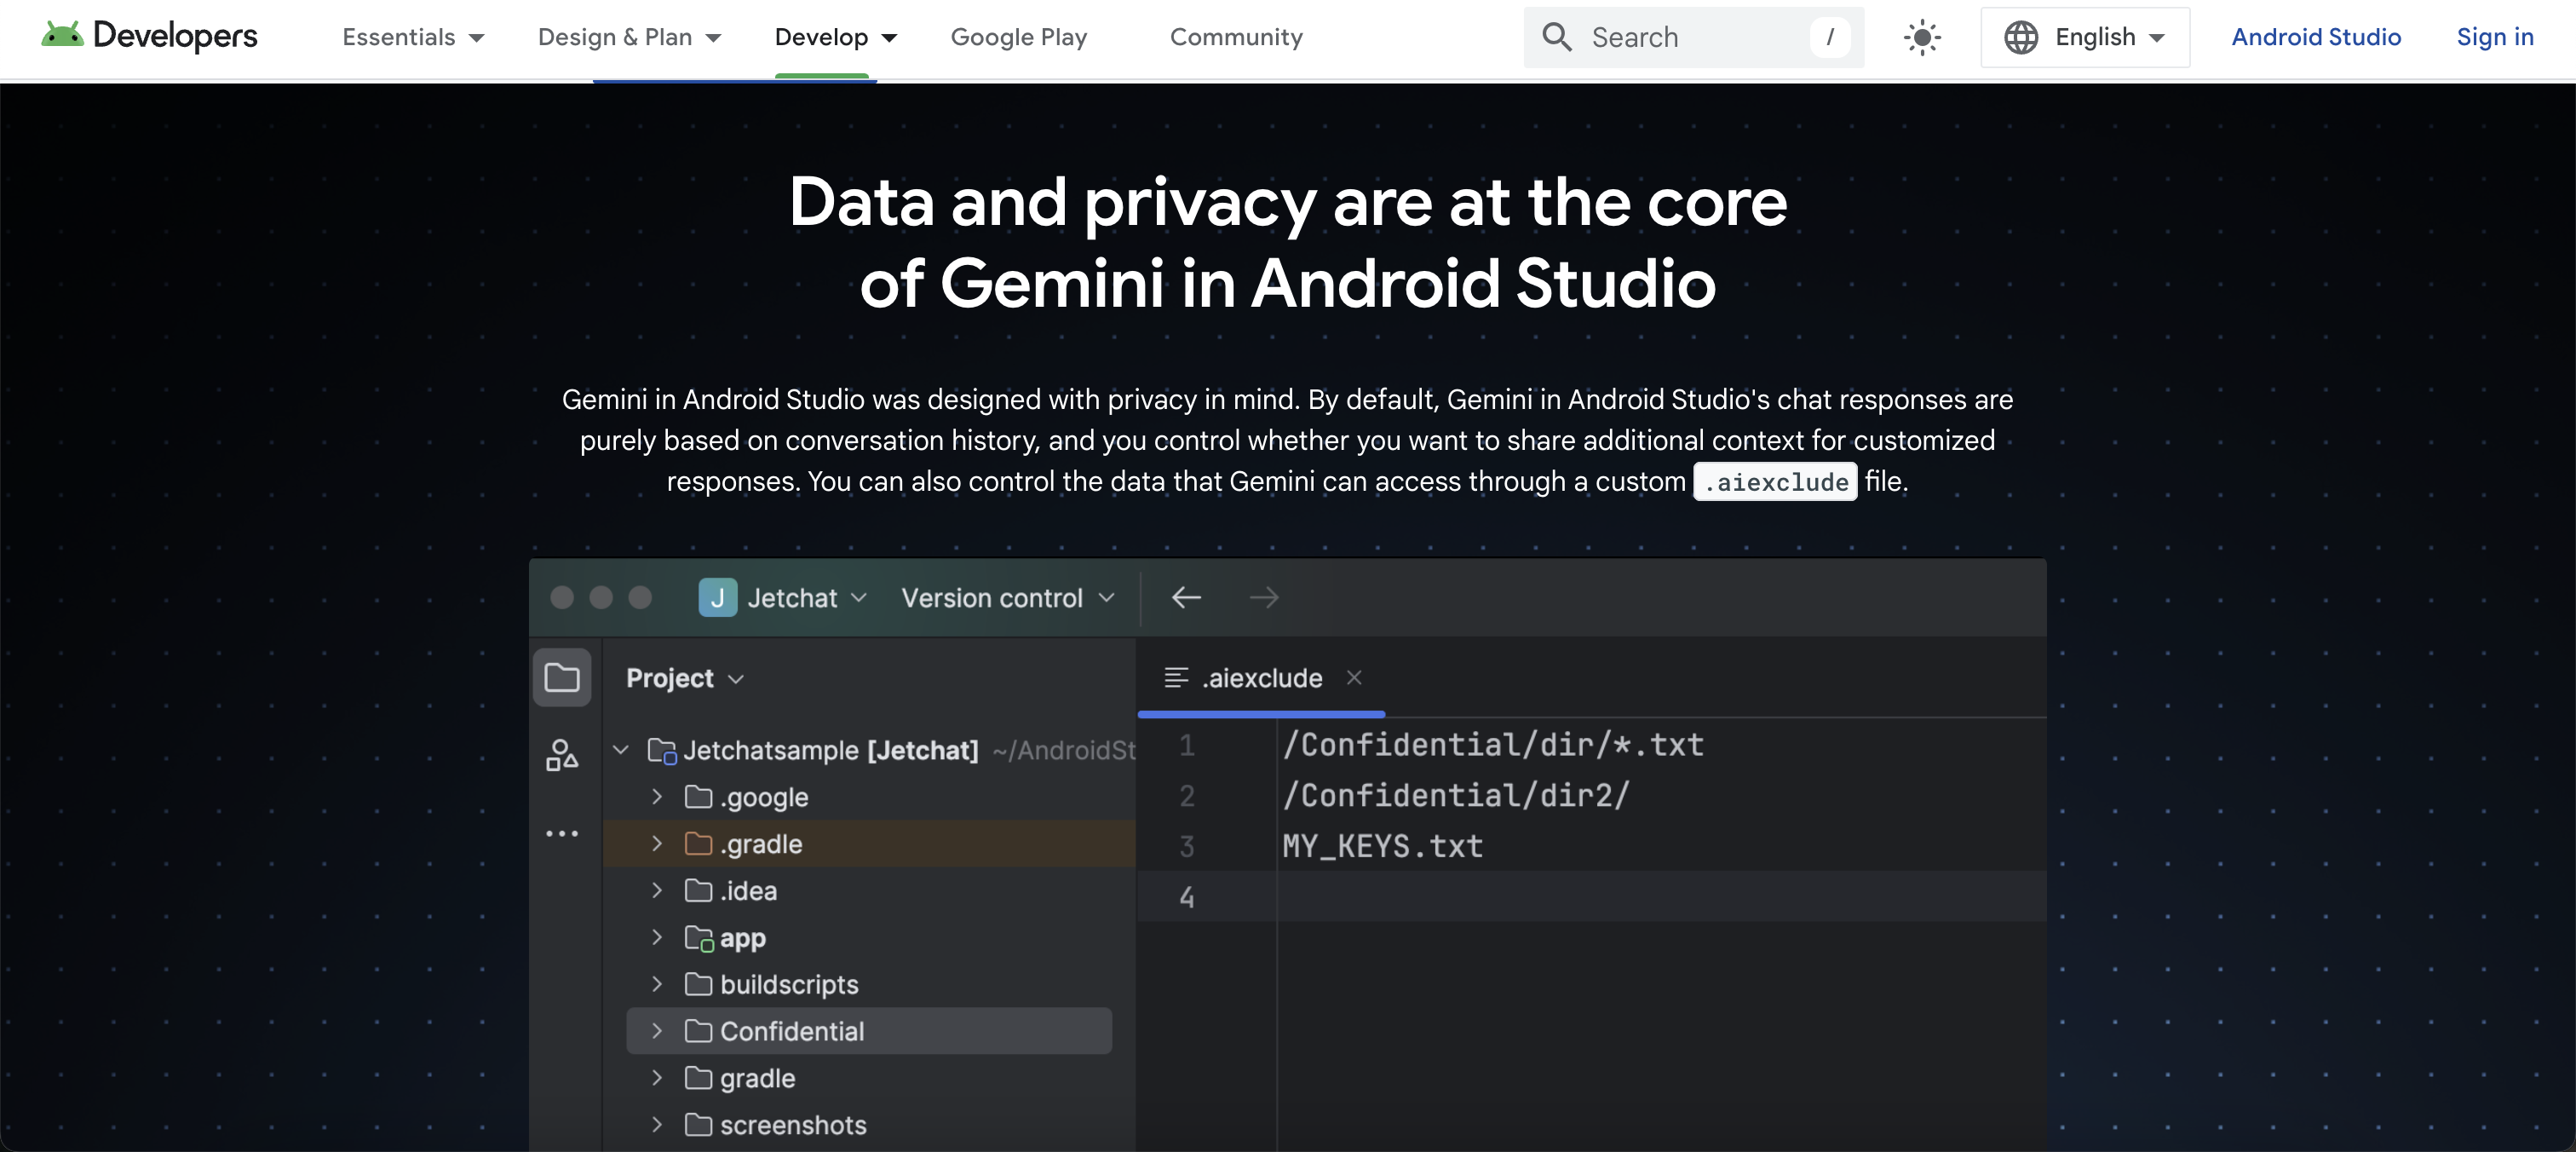Click the Jetchatsample module folder icon
2576x1152 pixels.
click(x=662, y=751)
